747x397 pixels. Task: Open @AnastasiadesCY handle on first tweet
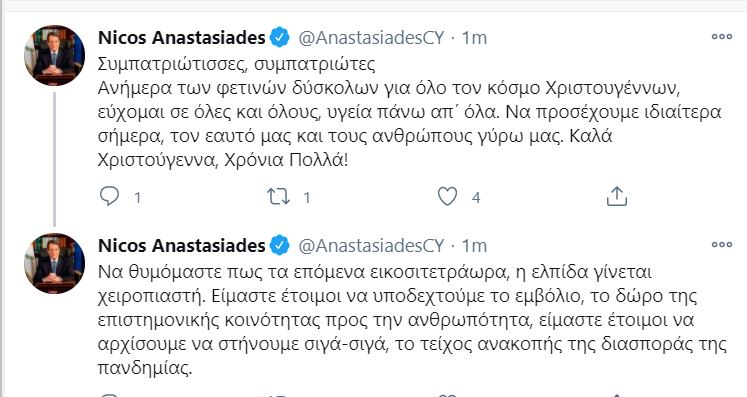coord(371,38)
